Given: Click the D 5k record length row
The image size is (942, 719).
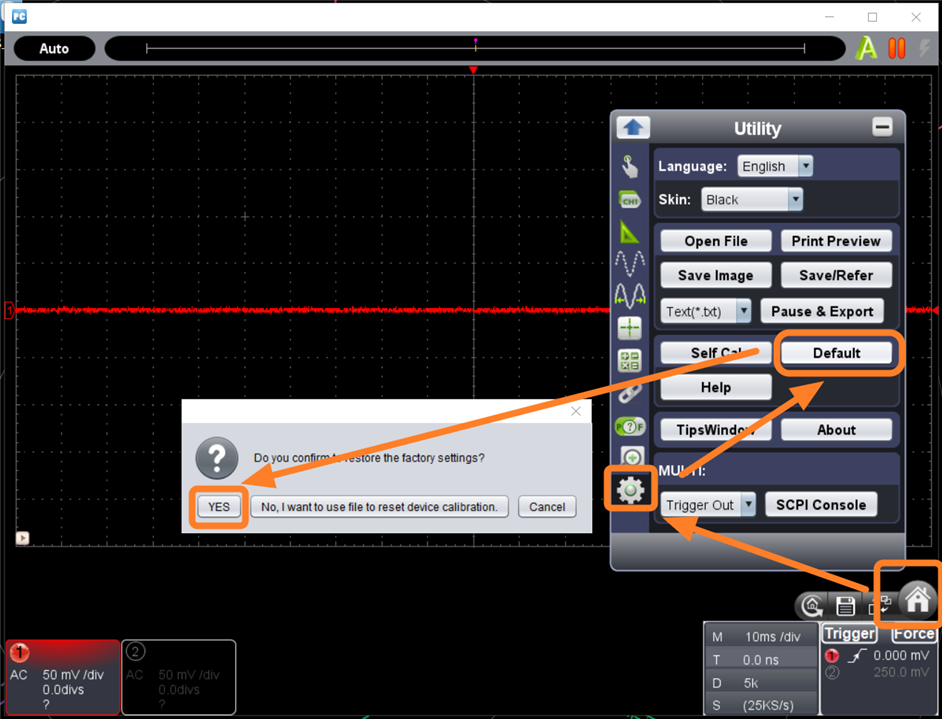Looking at the screenshot, I should 761,682.
